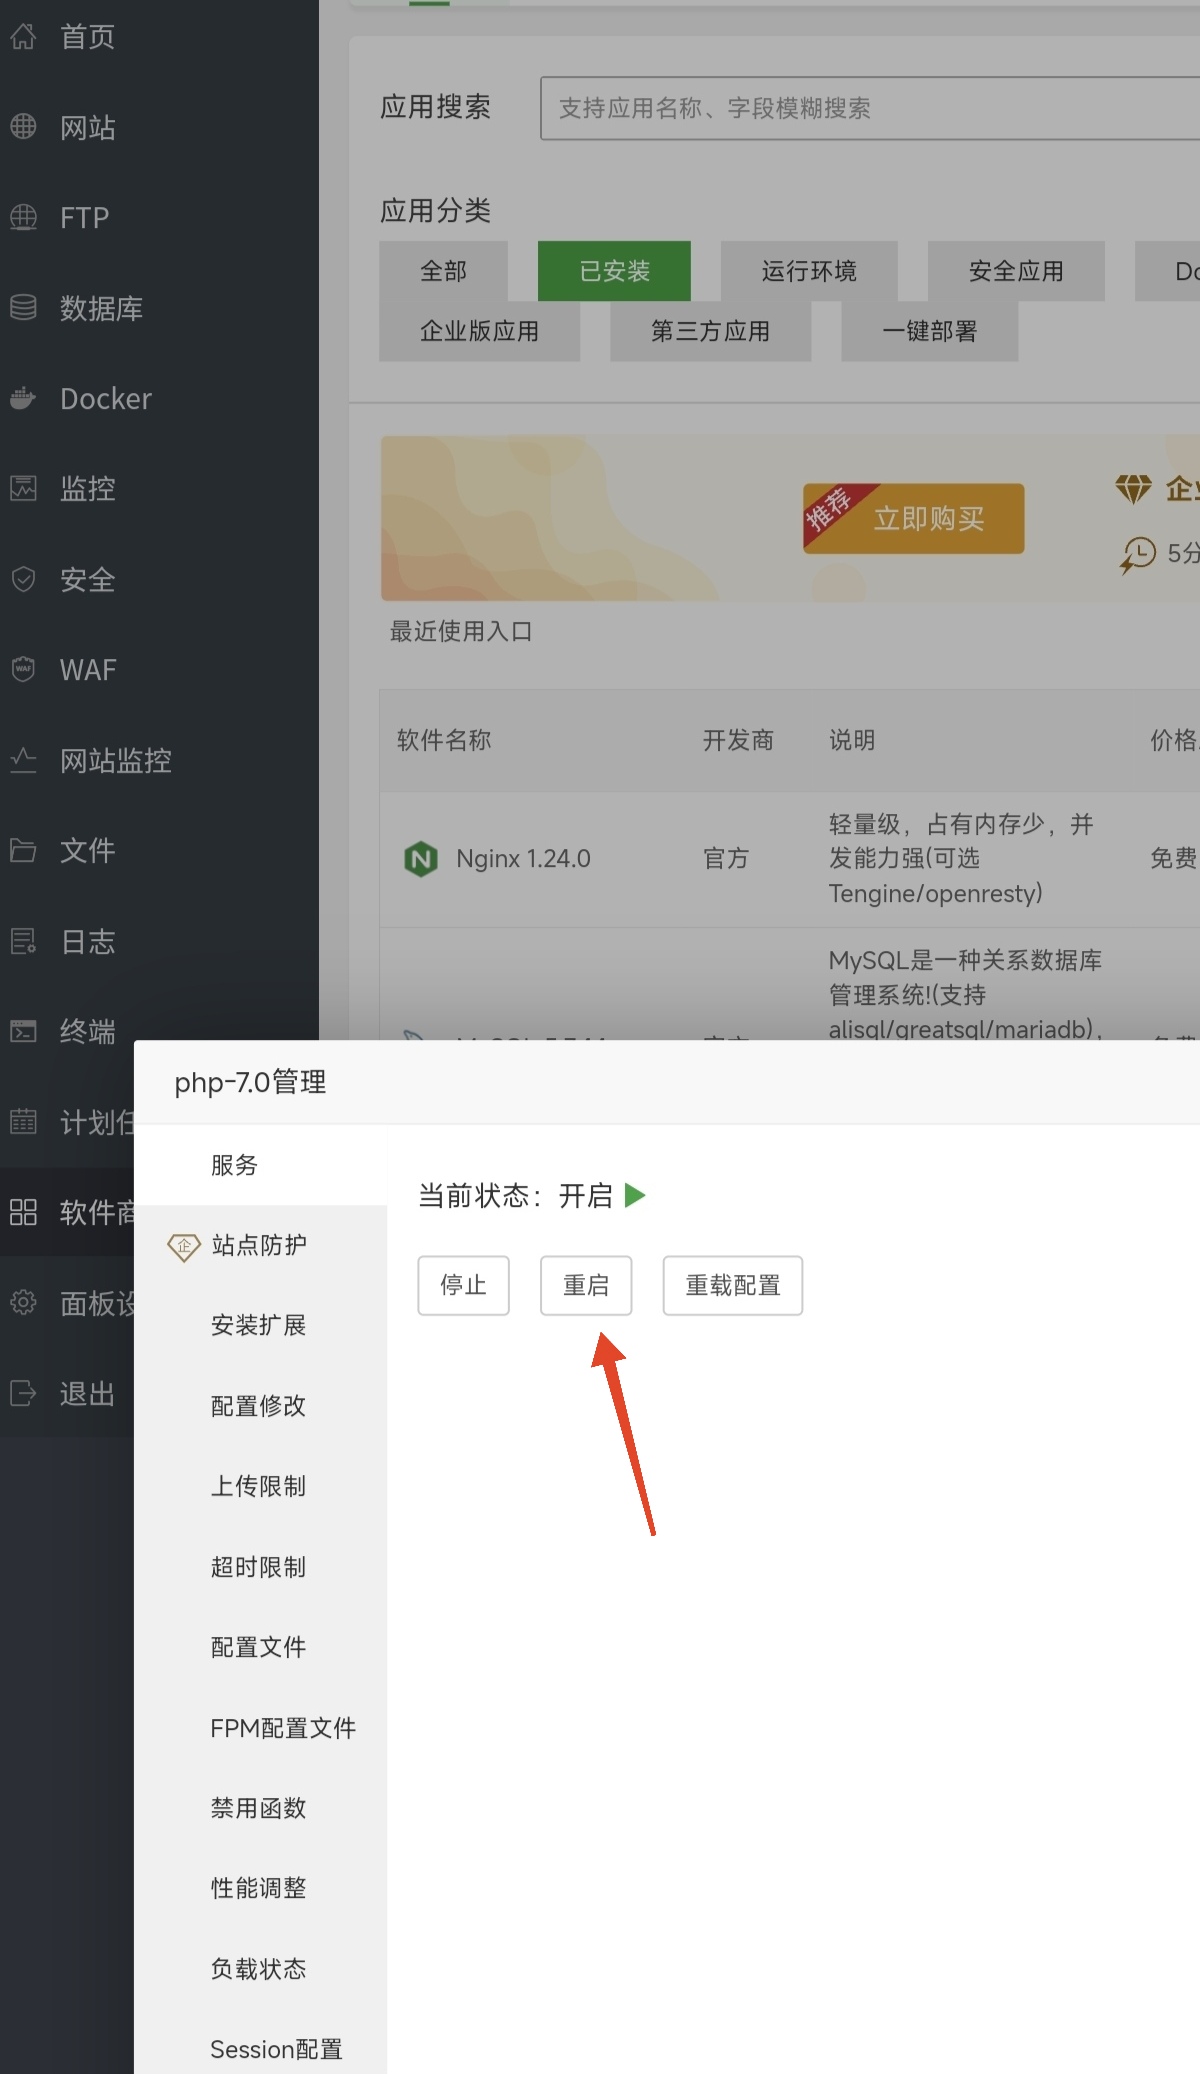Viewport: 1200px width, 2074px height.
Task: Select the 一键部署 category tab
Action: pyautogui.click(x=930, y=331)
